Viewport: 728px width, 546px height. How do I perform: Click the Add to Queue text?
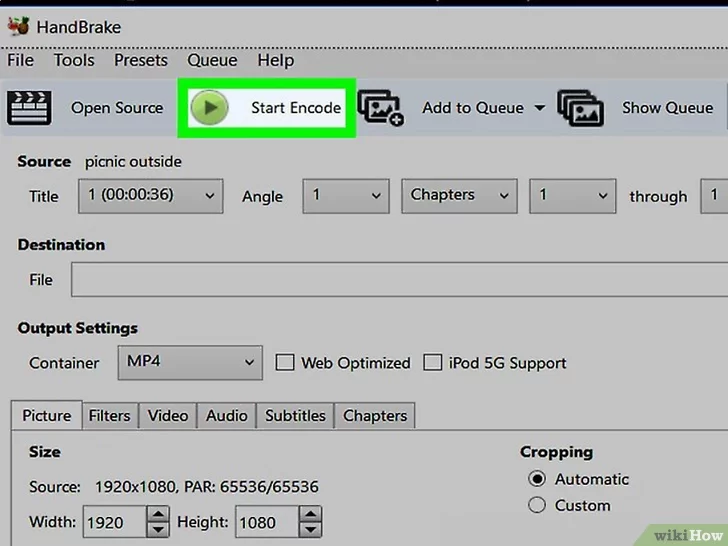(x=473, y=108)
